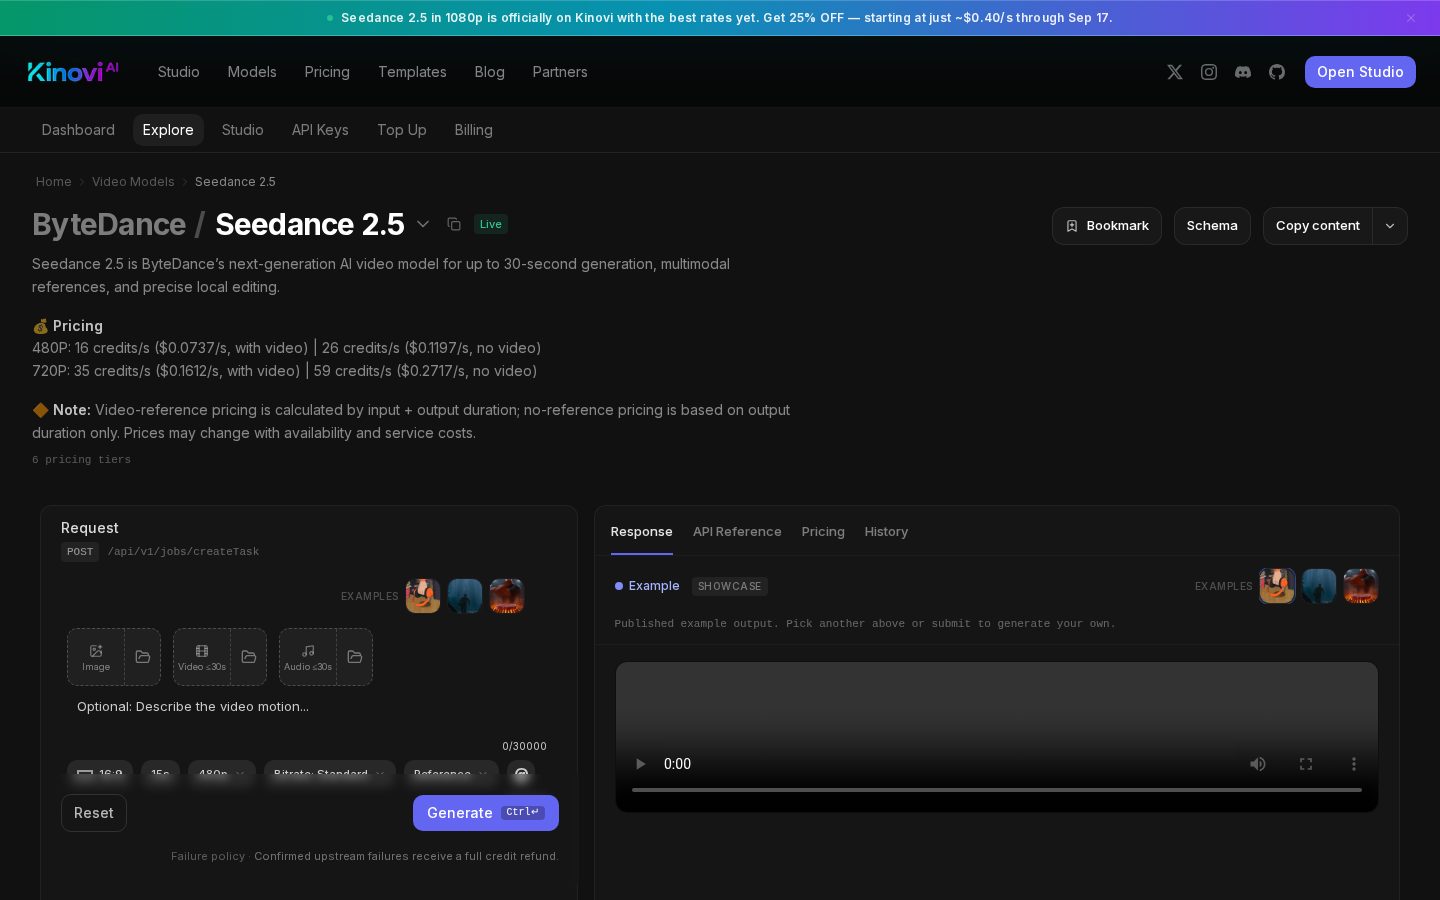This screenshot has width=1440, height=900.
Task: Open the GitHub icon in header
Action: pos(1277,72)
